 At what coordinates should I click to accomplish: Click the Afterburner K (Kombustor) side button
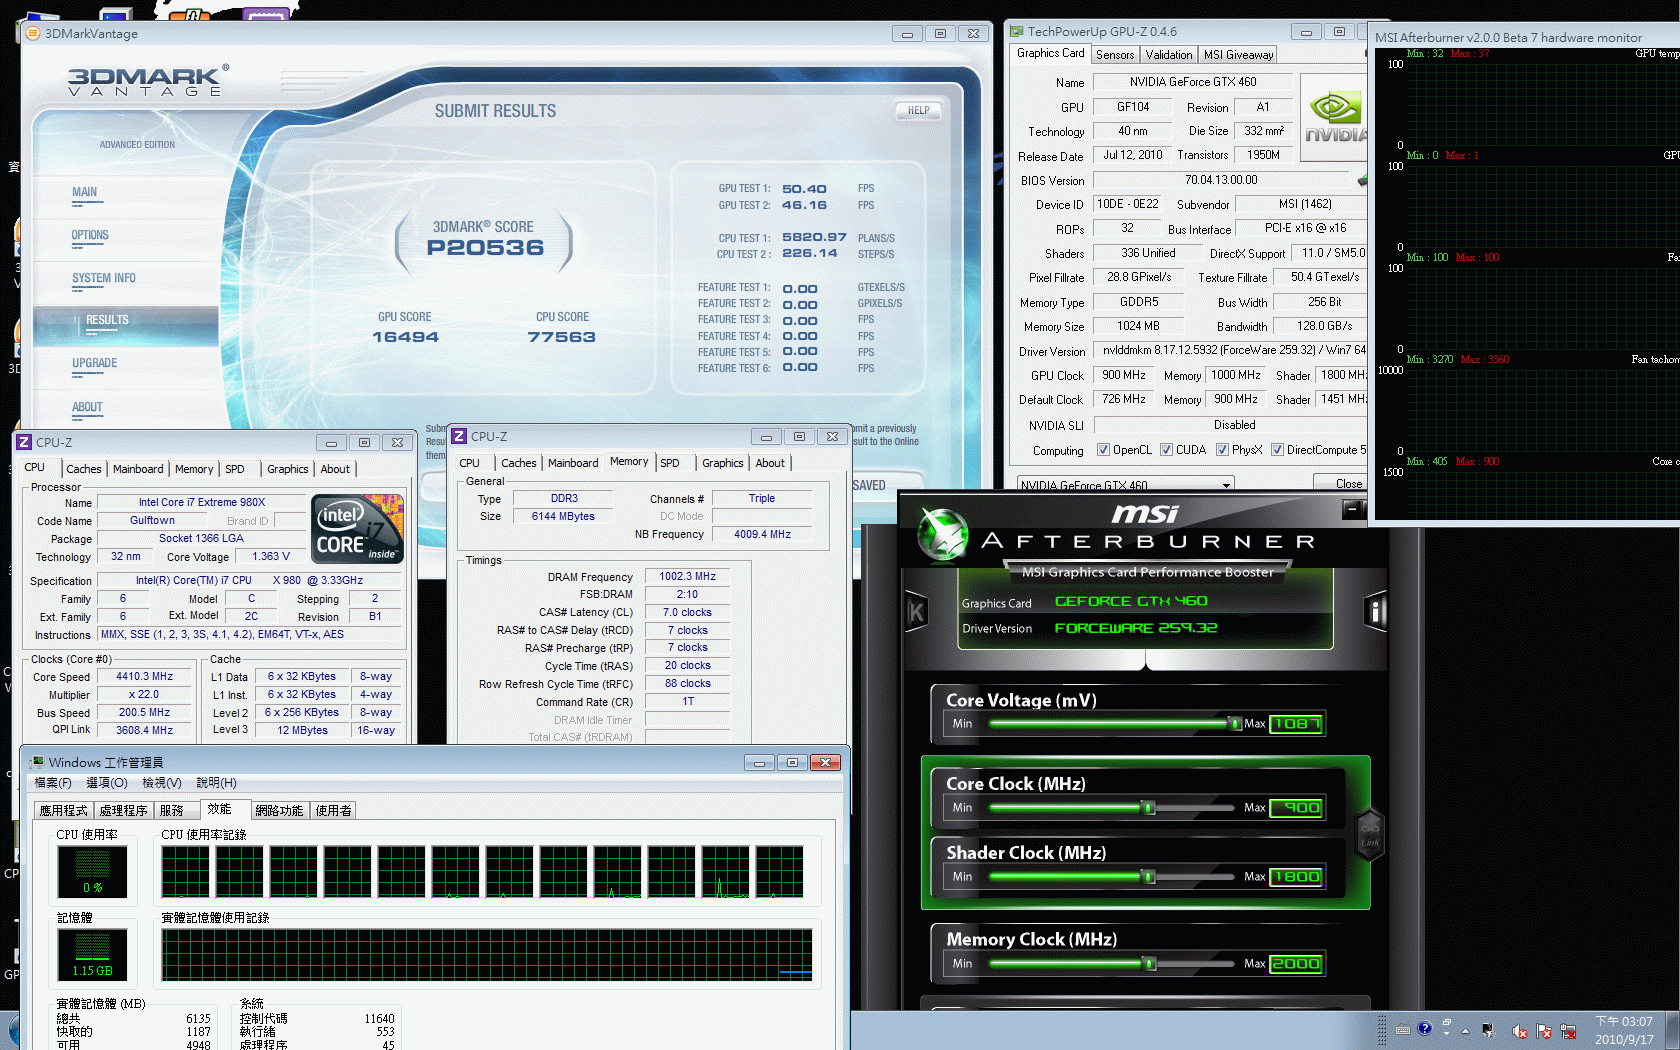(916, 612)
